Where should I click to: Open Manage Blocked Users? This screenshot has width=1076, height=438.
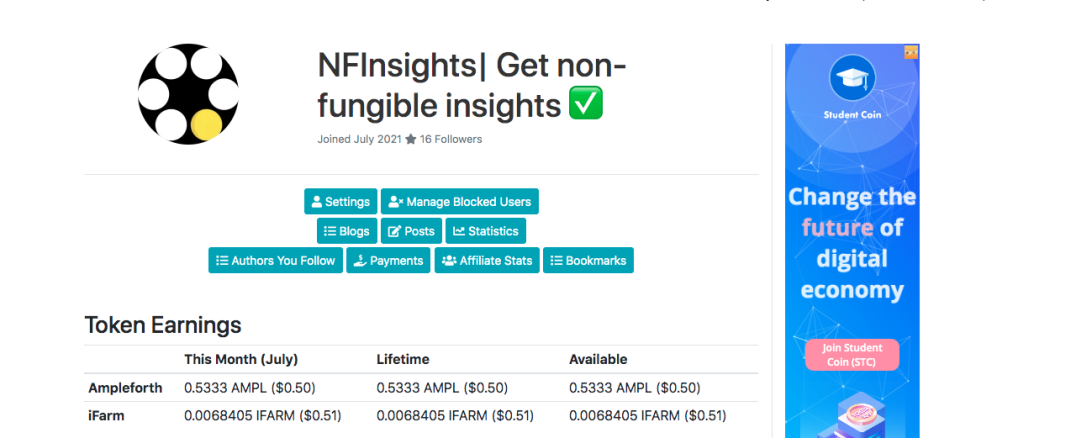click(460, 202)
